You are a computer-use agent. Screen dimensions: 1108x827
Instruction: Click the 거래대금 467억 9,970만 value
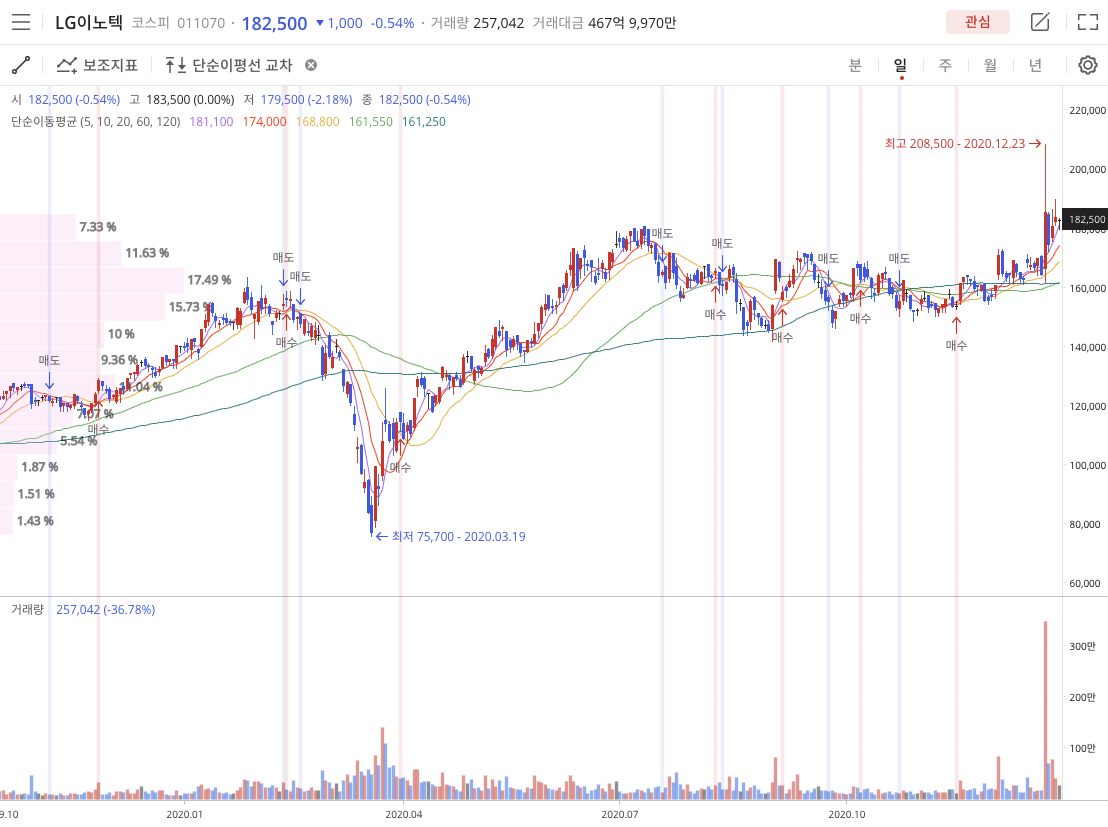pyautogui.click(x=604, y=23)
